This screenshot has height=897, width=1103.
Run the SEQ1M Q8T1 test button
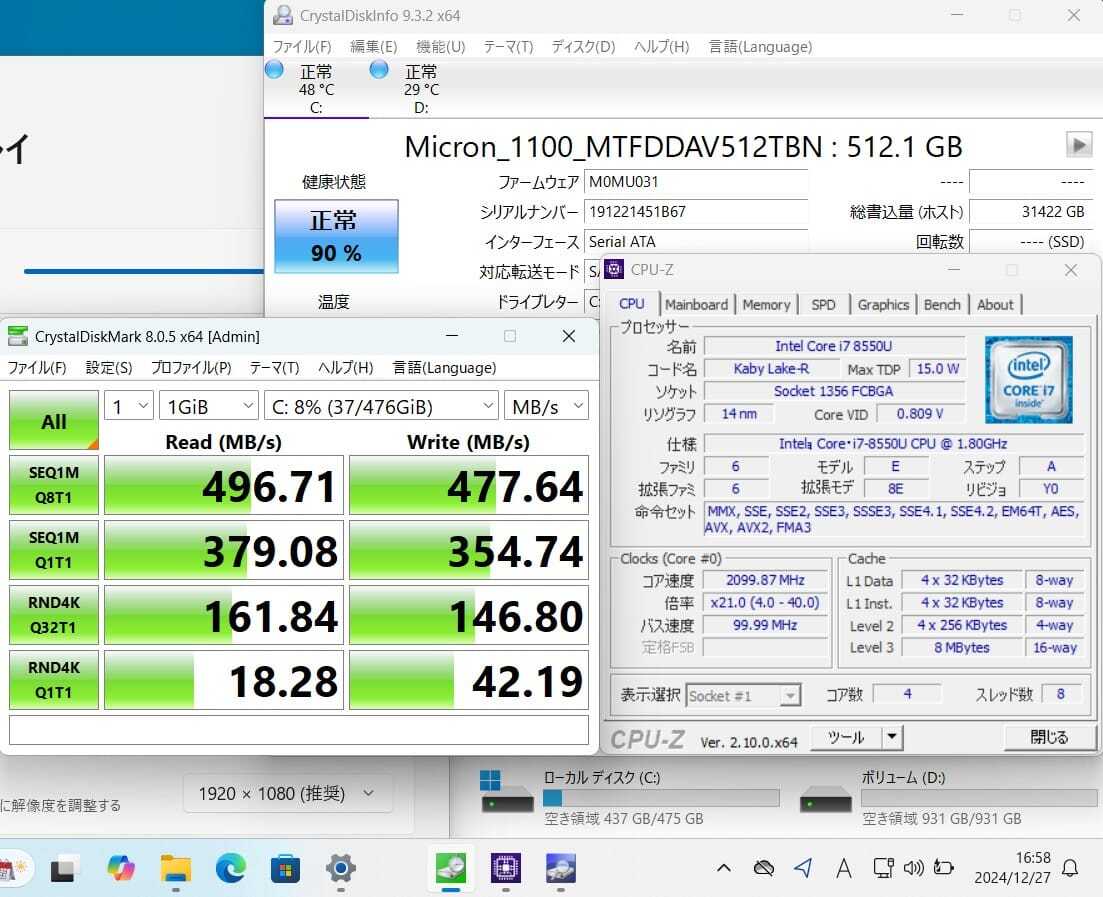tap(54, 485)
